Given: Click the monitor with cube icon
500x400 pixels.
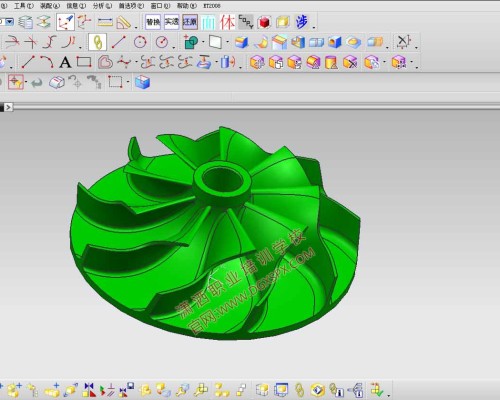Looking at the screenshot, I should pos(281,389).
